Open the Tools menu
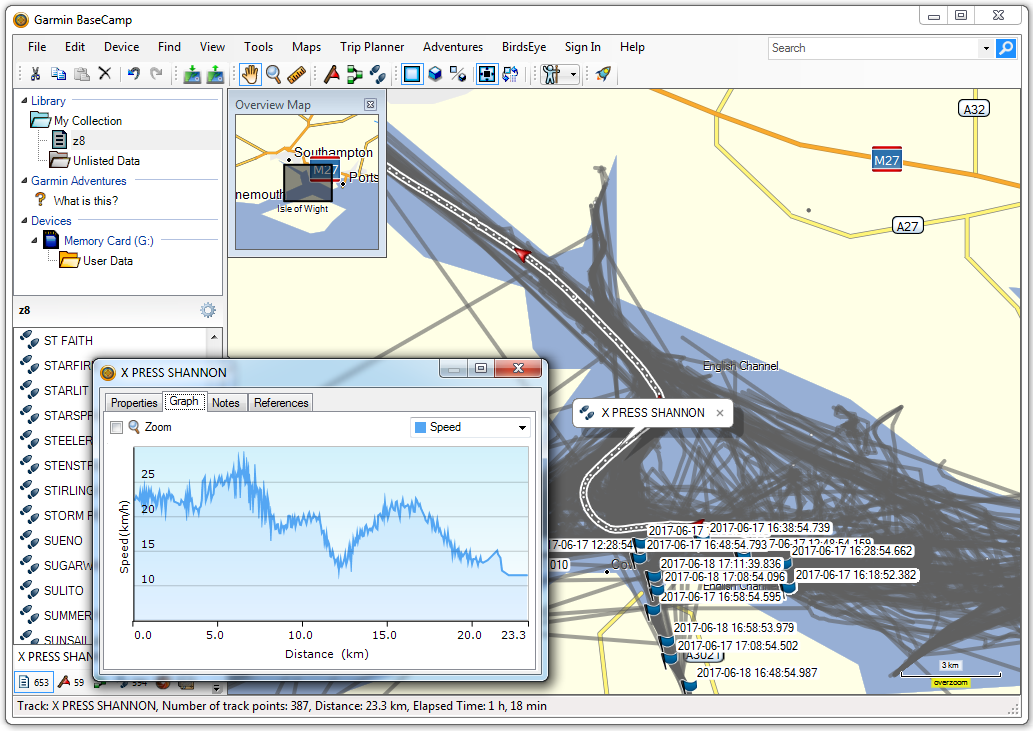The height and width of the screenshot is (731, 1033). coord(258,47)
